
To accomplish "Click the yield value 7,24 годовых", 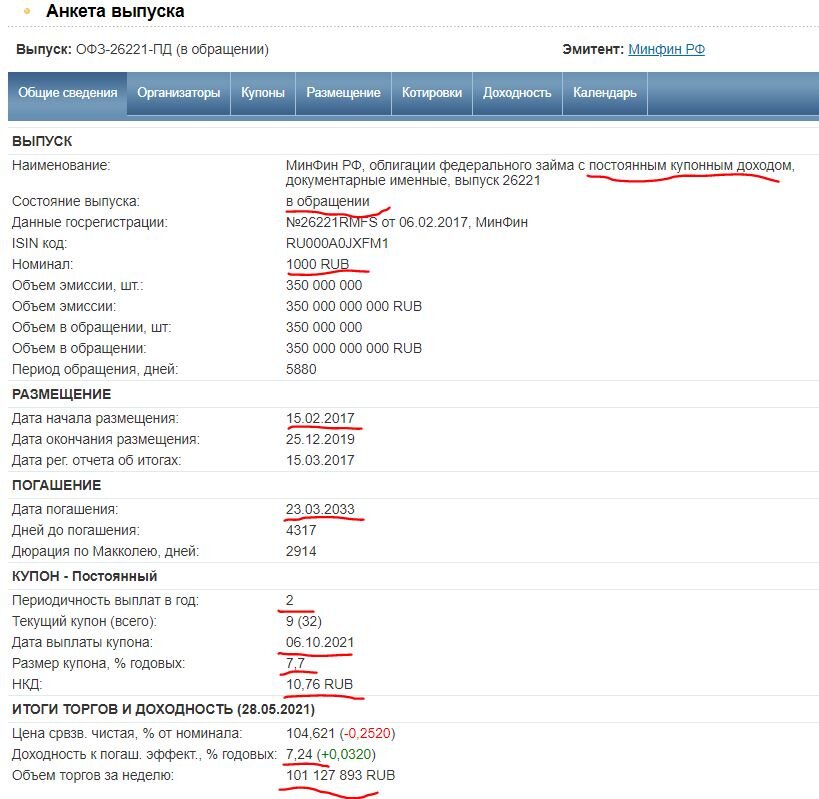I will [297, 752].
